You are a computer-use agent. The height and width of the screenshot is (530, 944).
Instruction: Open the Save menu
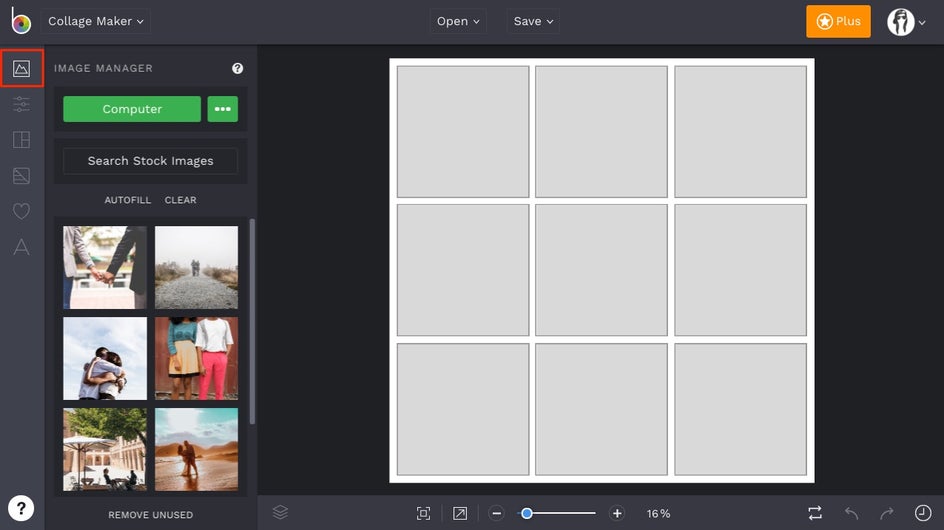(x=533, y=21)
